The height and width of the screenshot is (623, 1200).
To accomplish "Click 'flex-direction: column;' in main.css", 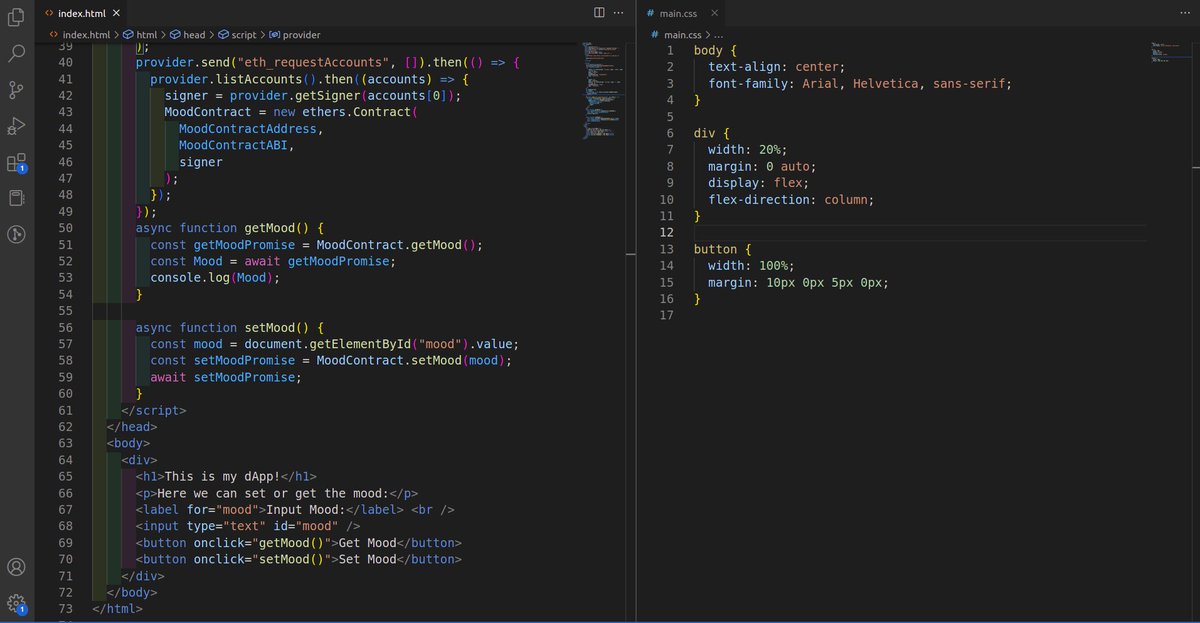I will click(791, 199).
